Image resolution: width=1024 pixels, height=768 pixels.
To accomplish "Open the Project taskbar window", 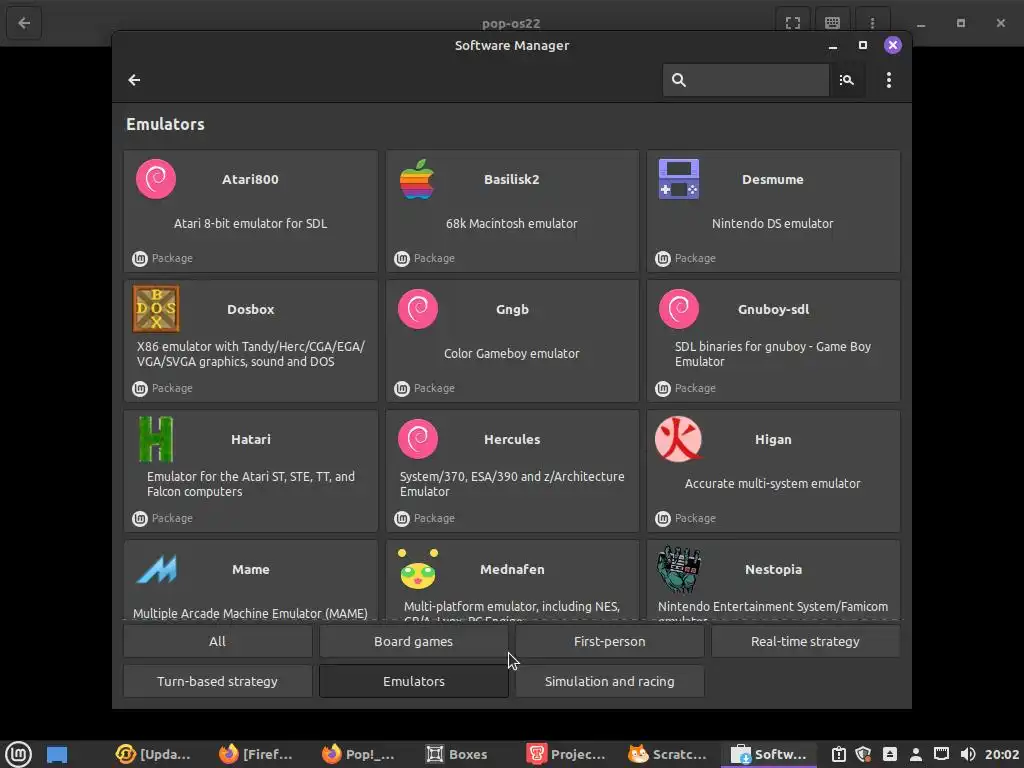I will (566, 754).
